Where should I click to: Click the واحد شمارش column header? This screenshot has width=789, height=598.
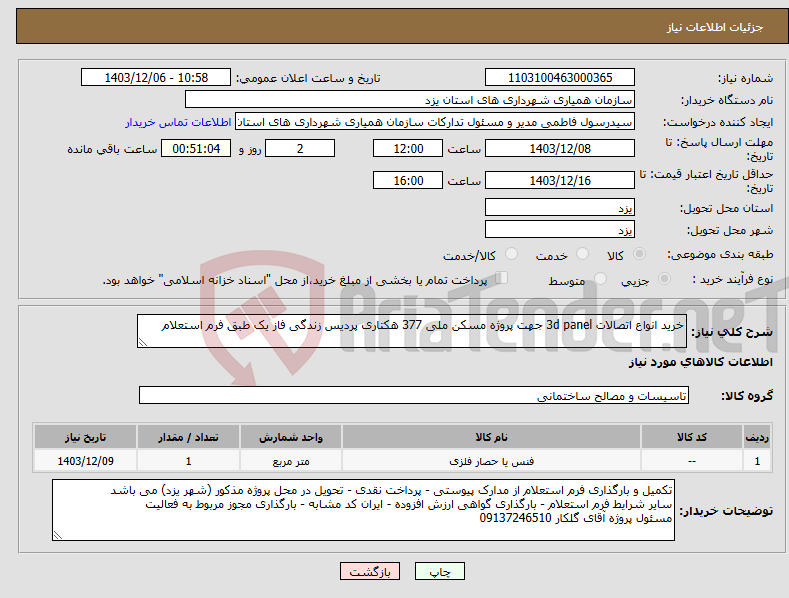point(291,437)
